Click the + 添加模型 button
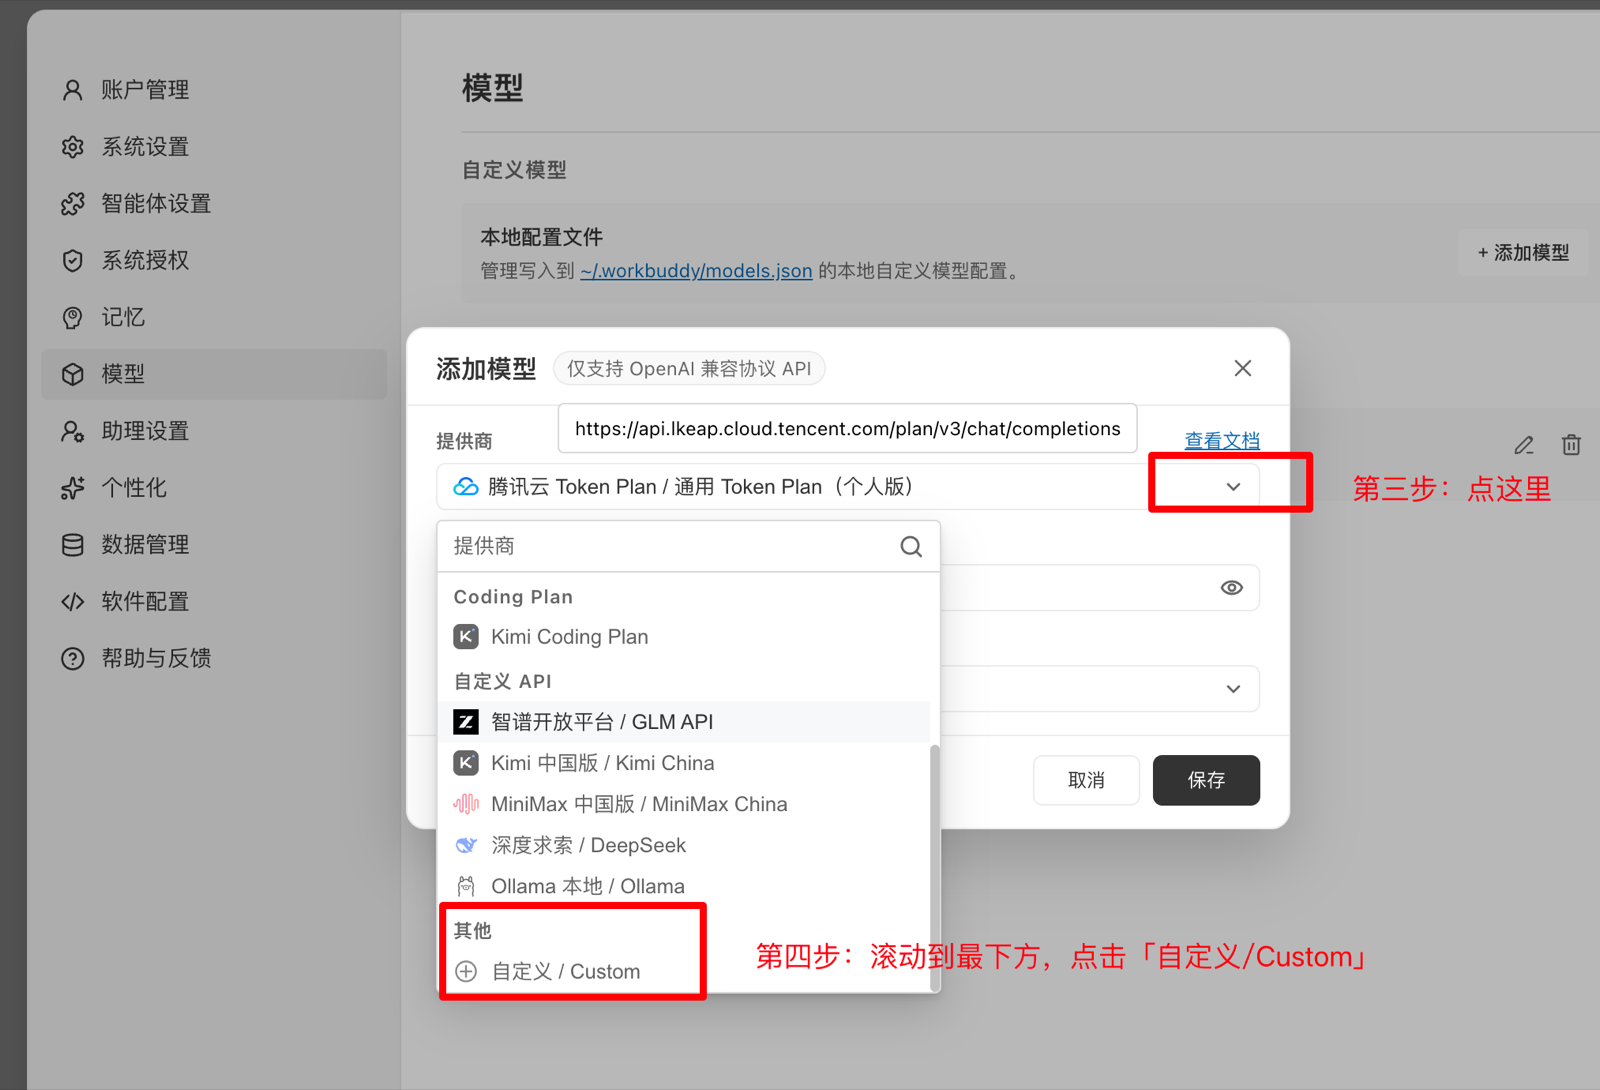The width and height of the screenshot is (1600, 1090). pos(1523,253)
